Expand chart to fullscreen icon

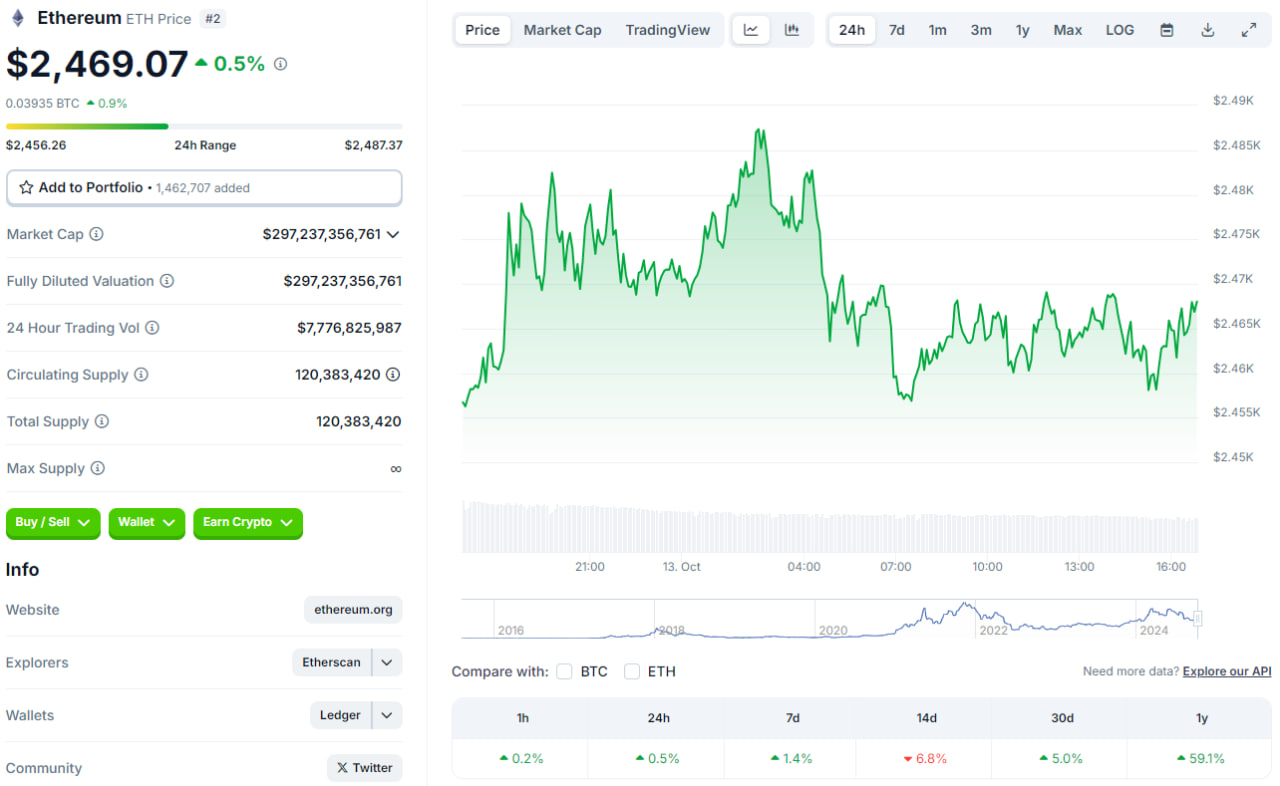point(1249,30)
